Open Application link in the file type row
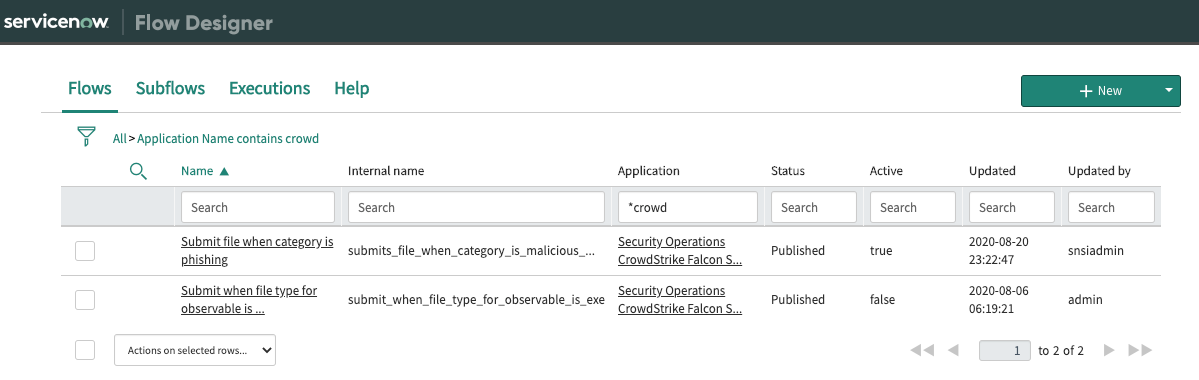This screenshot has width=1199, height=380. coord(680,300)
